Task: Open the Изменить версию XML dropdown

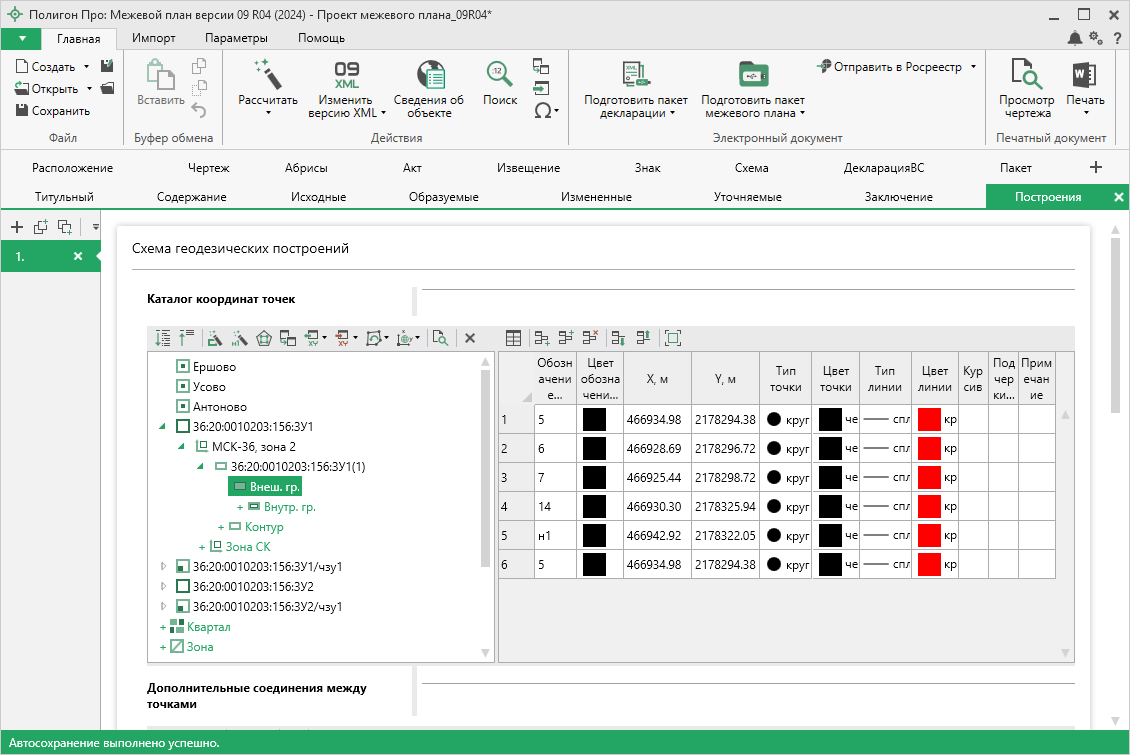Action: (345, 107)
